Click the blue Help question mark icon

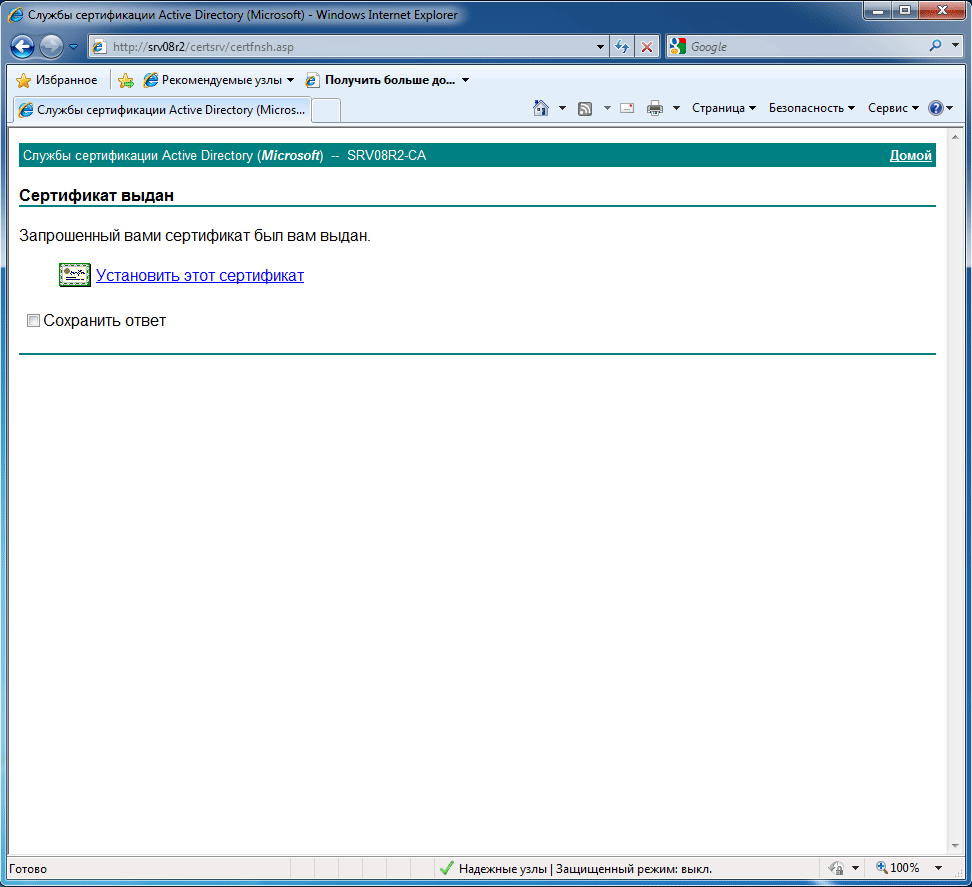[935, 108]
